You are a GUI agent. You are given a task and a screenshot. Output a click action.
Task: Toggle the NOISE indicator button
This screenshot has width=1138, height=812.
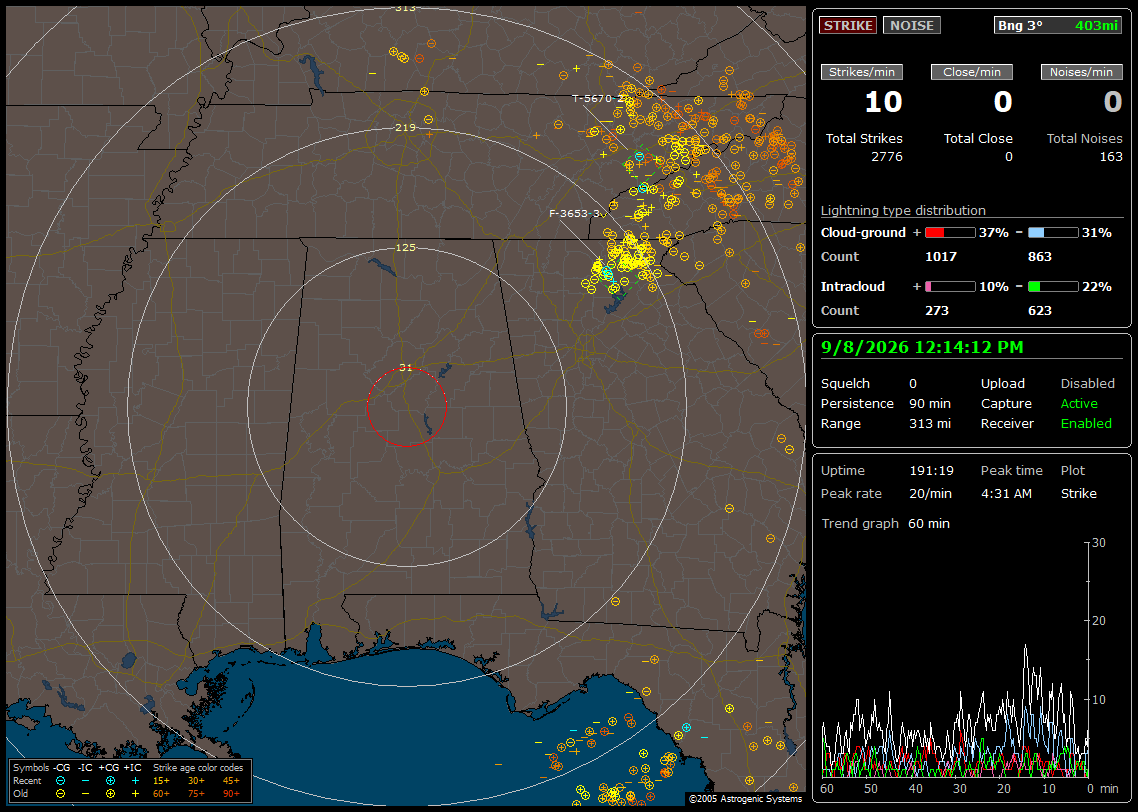912,25
